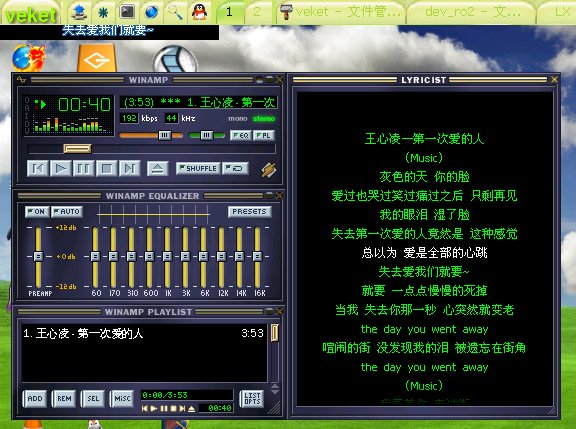Image resolution: width=576 pixels, height=429 pixels.
Task: Open the playlist LIST OPTS menu
Action: (x=252, y=399)
